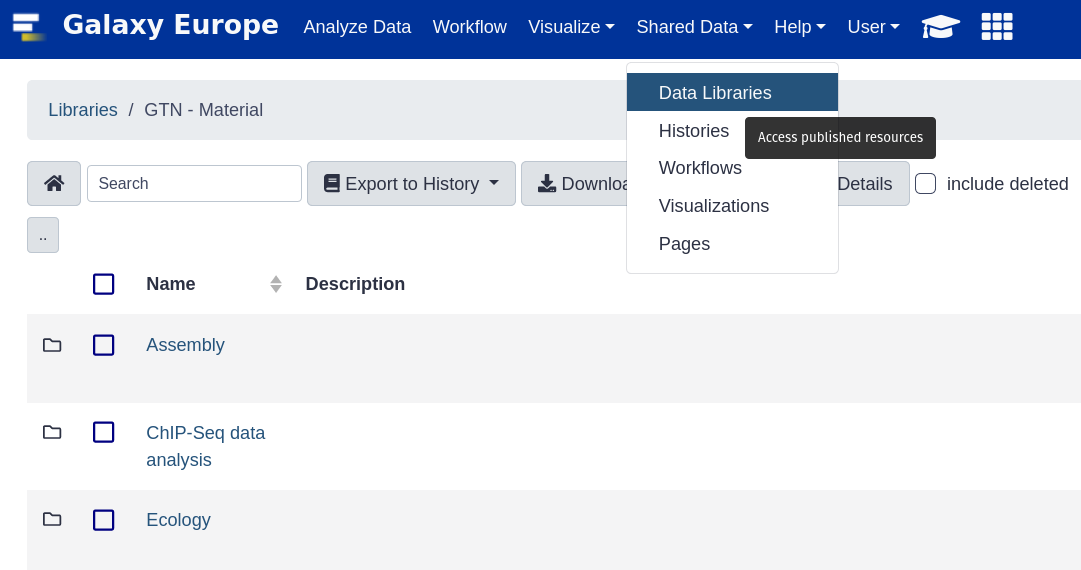Viewport: 1081px width, 570px height.
Task: Click the Assembly folder icon
Action: pos(52,345)
